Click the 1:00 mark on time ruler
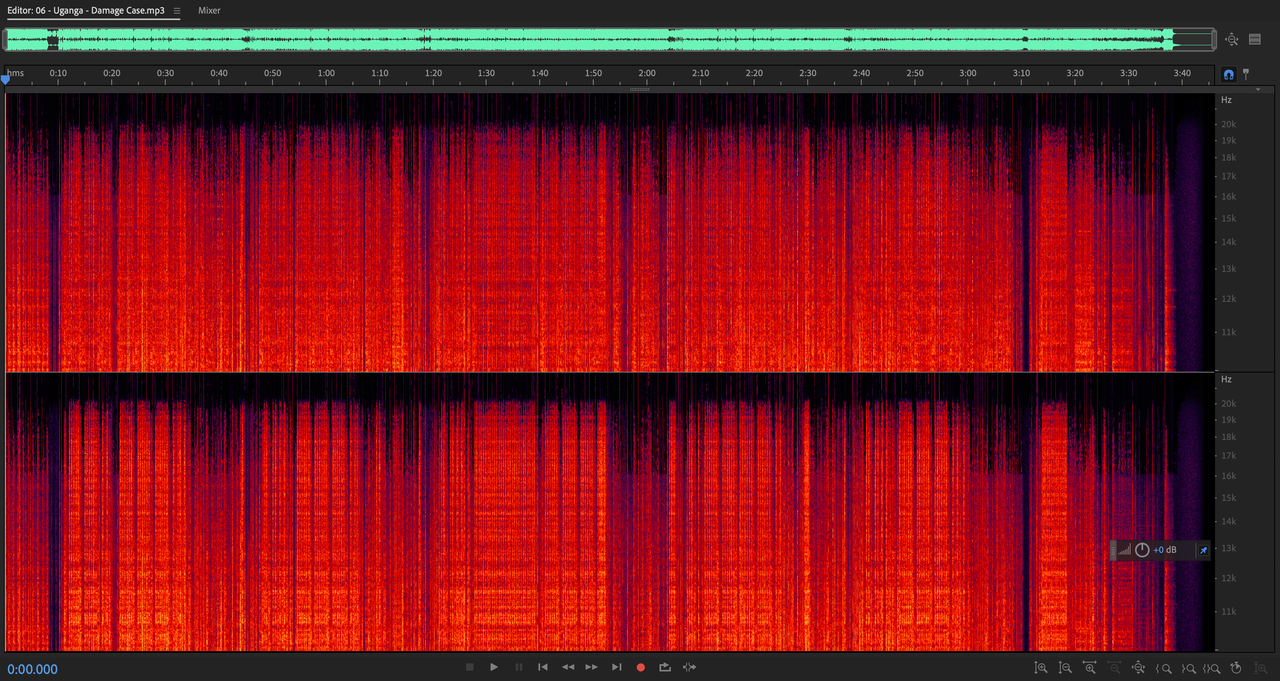Screen dimensions: 1280x681 326,73
